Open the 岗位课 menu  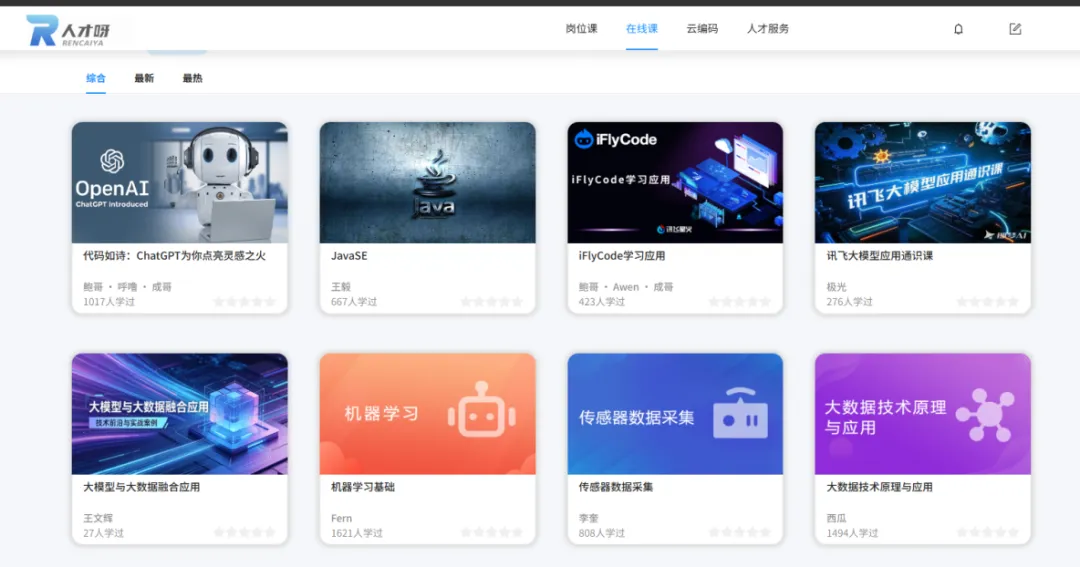coord(581,29)
